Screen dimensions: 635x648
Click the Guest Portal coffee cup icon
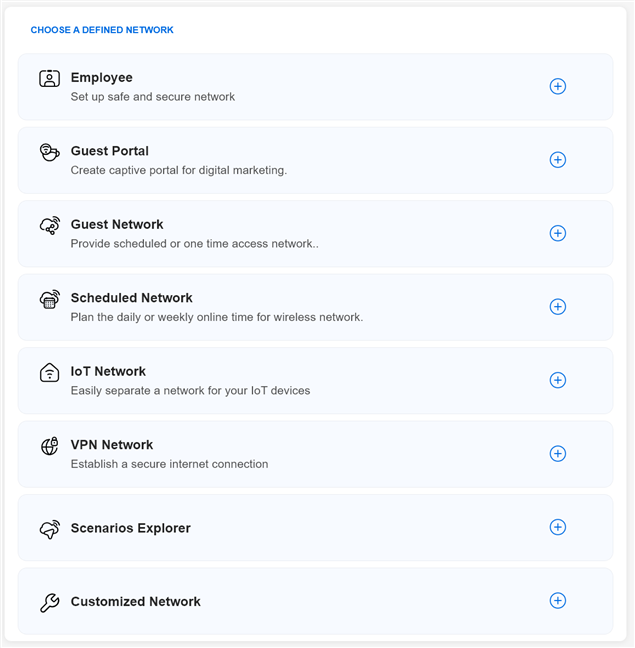tap(49, 152)
